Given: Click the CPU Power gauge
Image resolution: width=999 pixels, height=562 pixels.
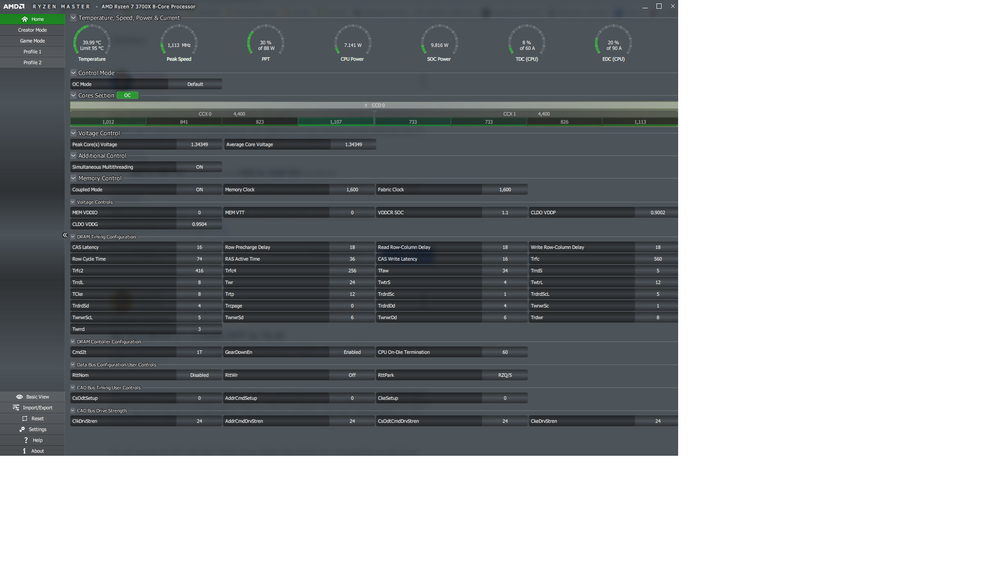Looking at the screenshot, I should coord(352,43).
